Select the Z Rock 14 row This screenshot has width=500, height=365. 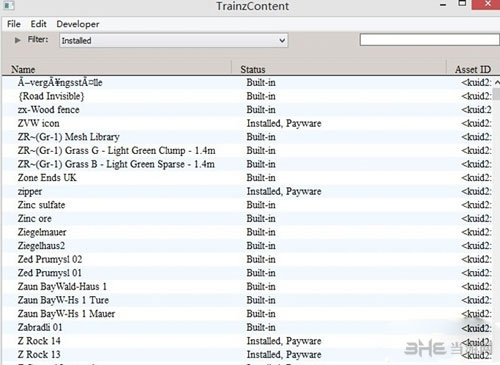248,341
